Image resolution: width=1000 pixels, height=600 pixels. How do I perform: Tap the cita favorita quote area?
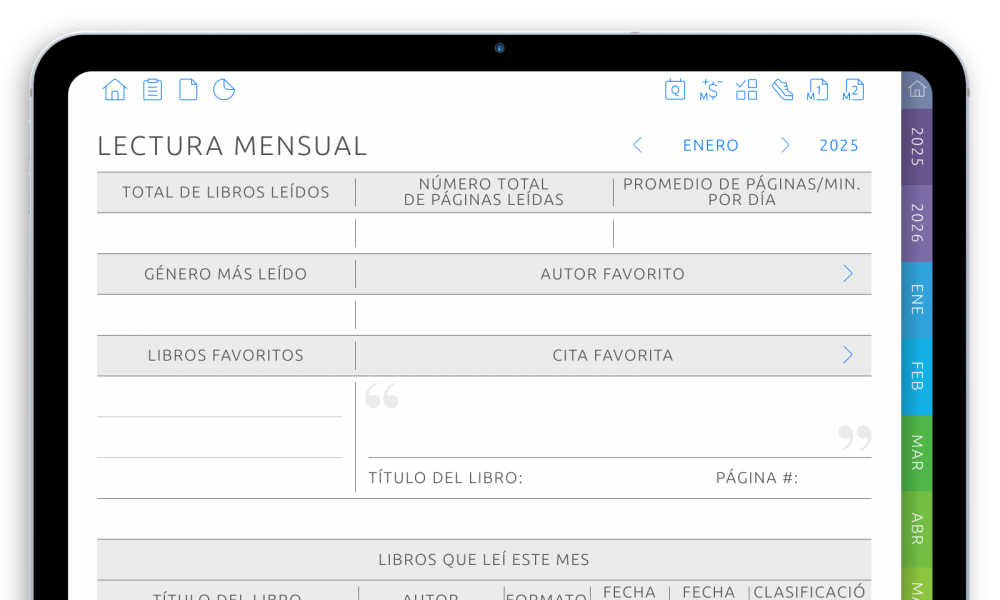click(619, 418)
